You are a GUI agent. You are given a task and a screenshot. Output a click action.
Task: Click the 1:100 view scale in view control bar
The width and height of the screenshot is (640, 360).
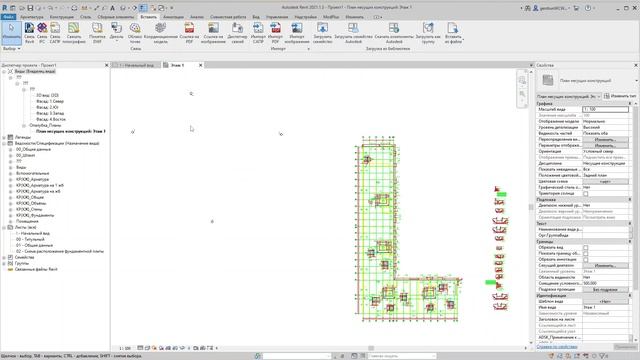pos(124,348)
